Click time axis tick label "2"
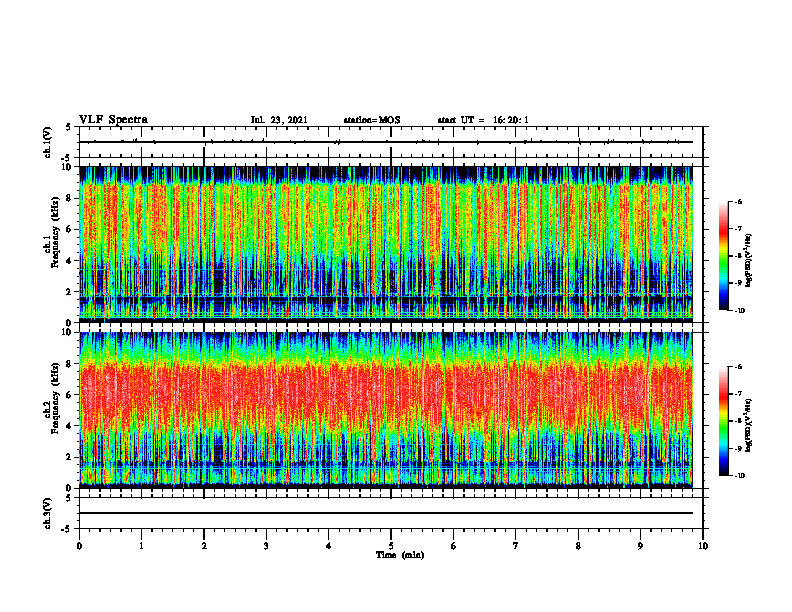792x612 pixels. pyautogui.click(x=204, y=546)
